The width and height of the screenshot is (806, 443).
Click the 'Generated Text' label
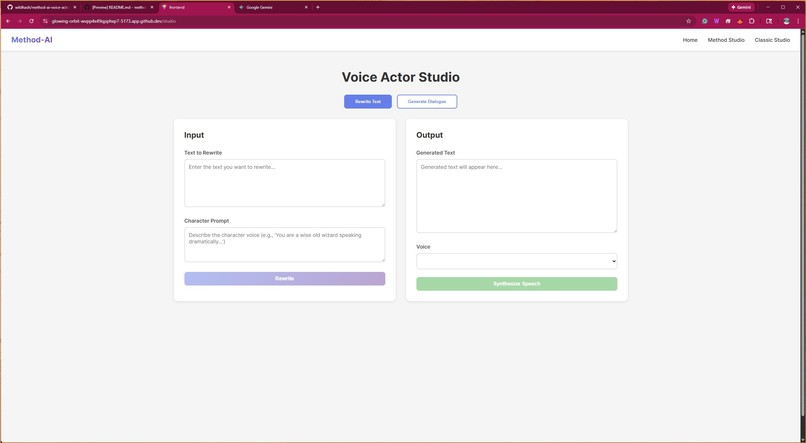click(x=435, y=153)
